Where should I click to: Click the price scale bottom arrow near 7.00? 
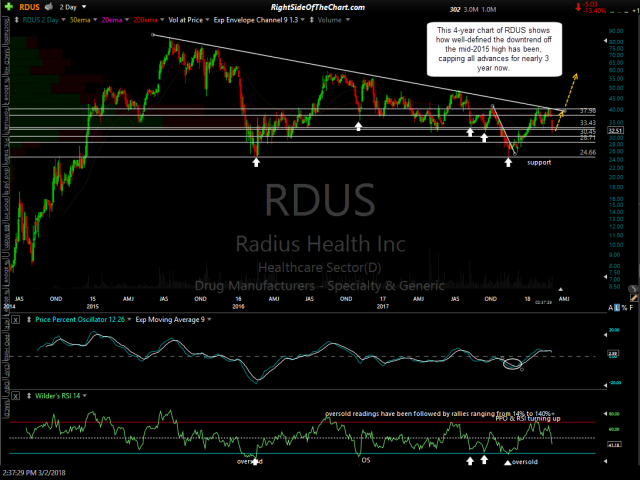(606, 277)
